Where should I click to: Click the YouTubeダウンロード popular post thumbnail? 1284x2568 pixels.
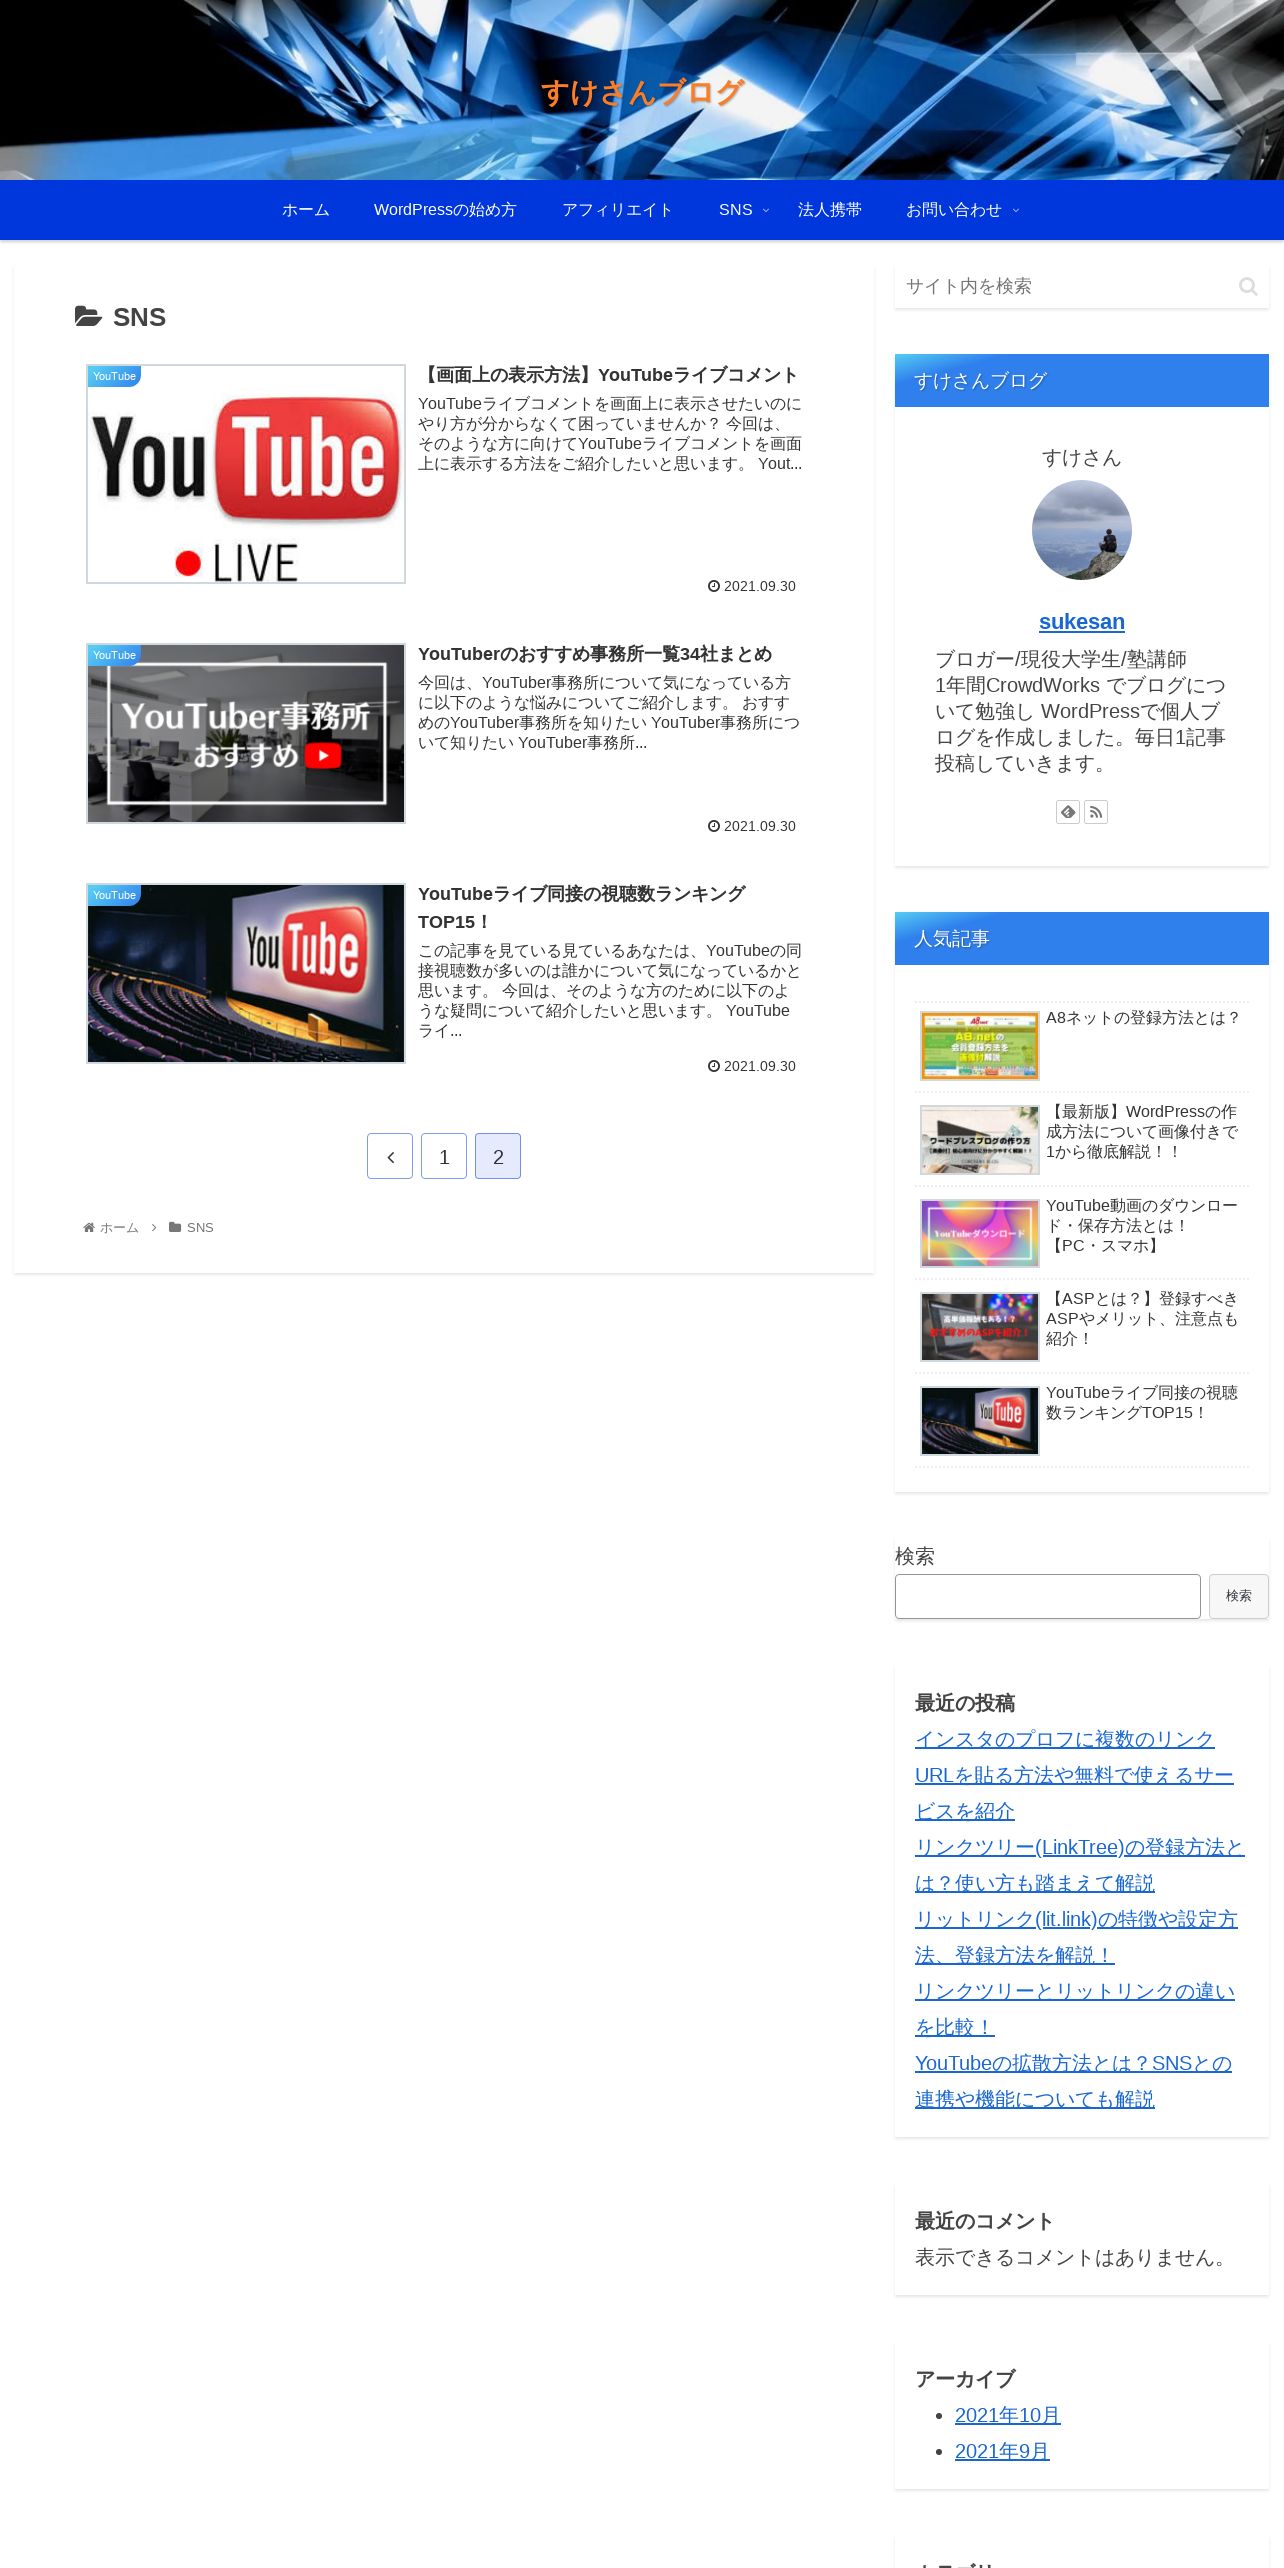point(980,1233)
